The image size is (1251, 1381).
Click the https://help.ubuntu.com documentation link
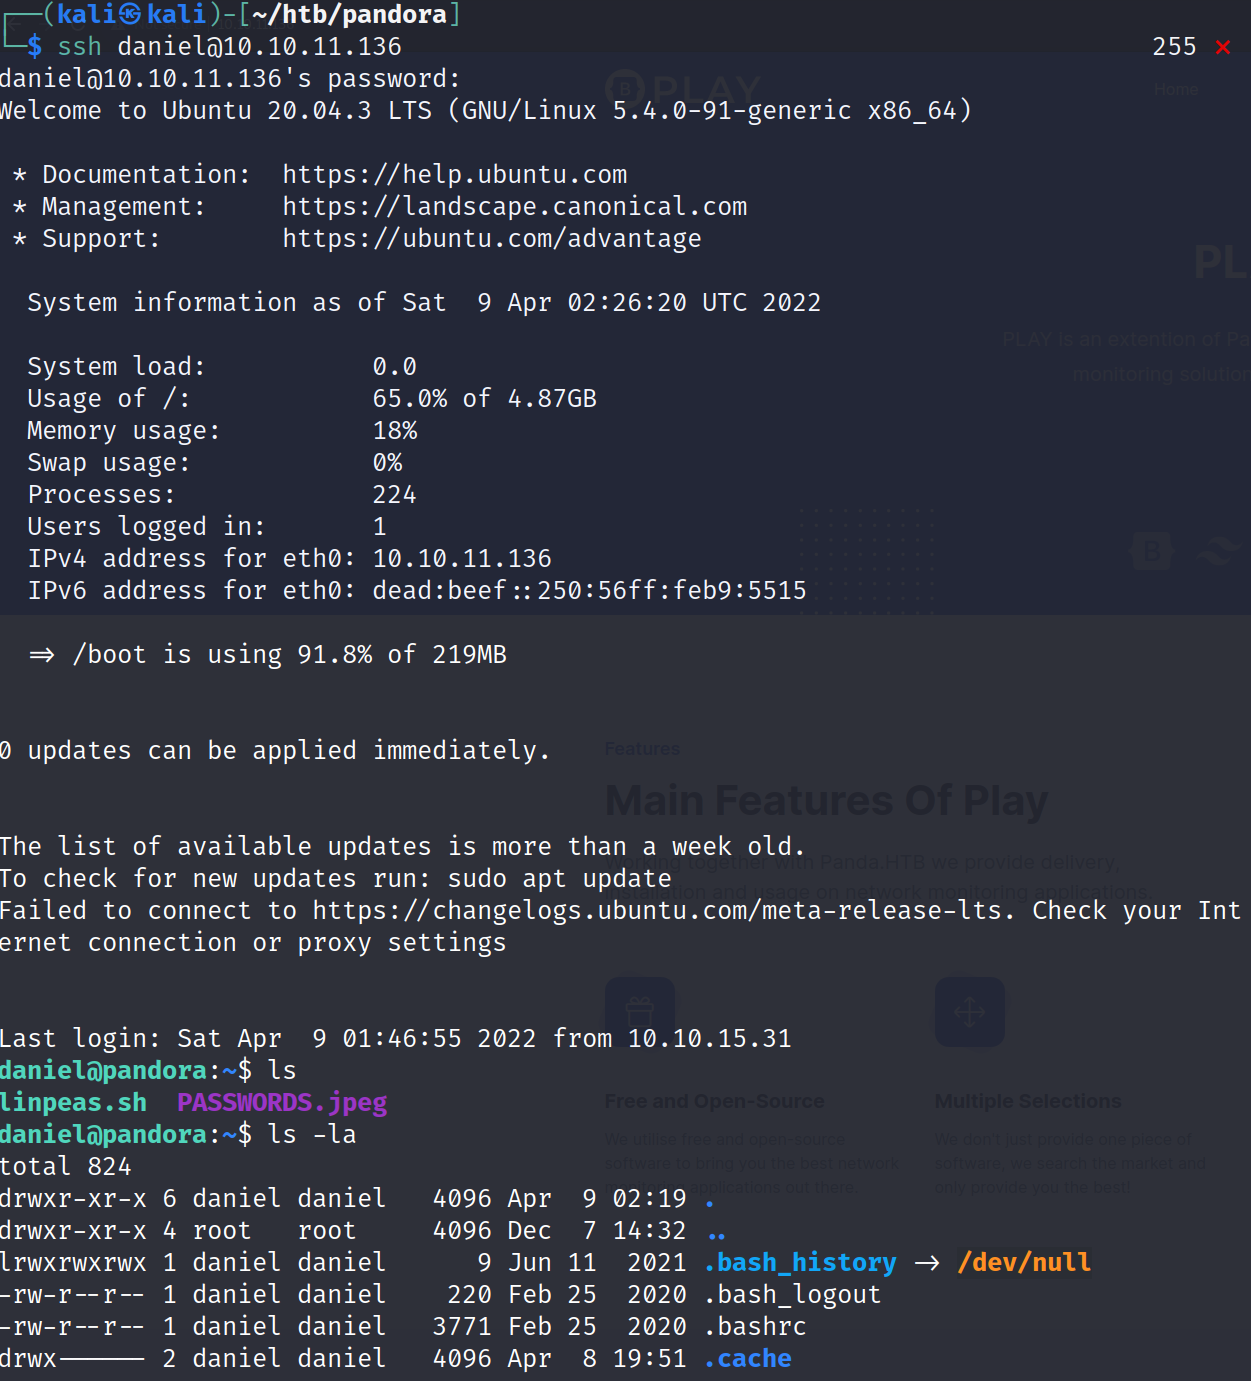tap(455, 175)
